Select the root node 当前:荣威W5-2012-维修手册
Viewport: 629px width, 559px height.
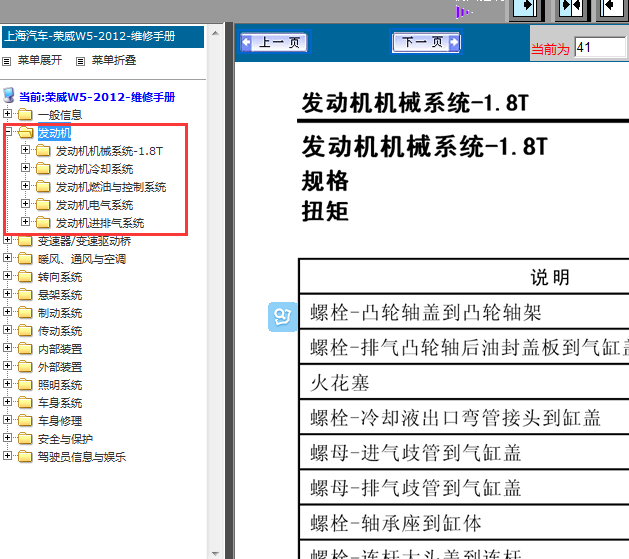(x=97, y=97)
